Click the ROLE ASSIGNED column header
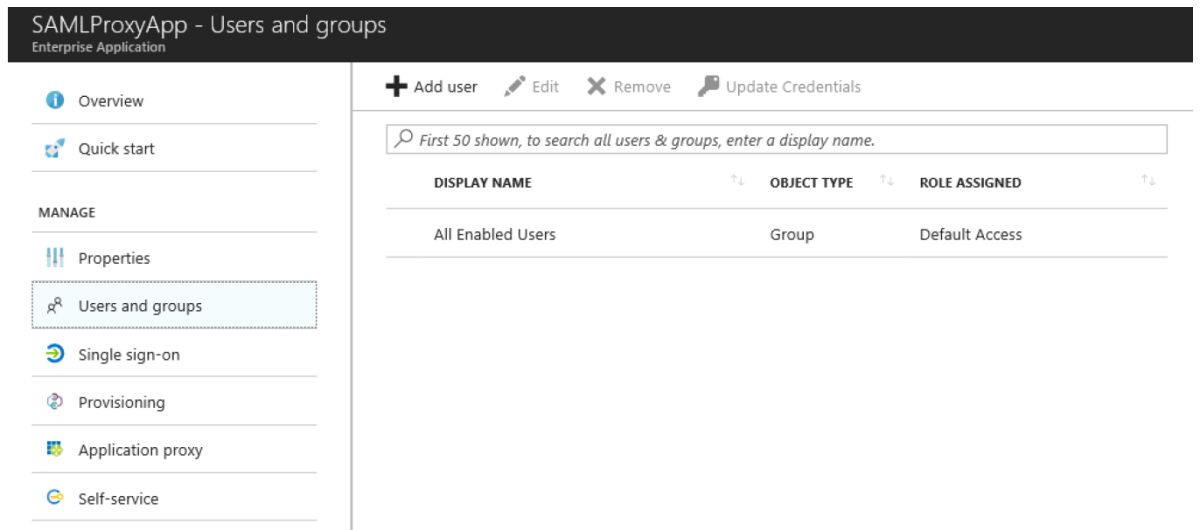Screen dimensions: 1200x530 (970, 183)
